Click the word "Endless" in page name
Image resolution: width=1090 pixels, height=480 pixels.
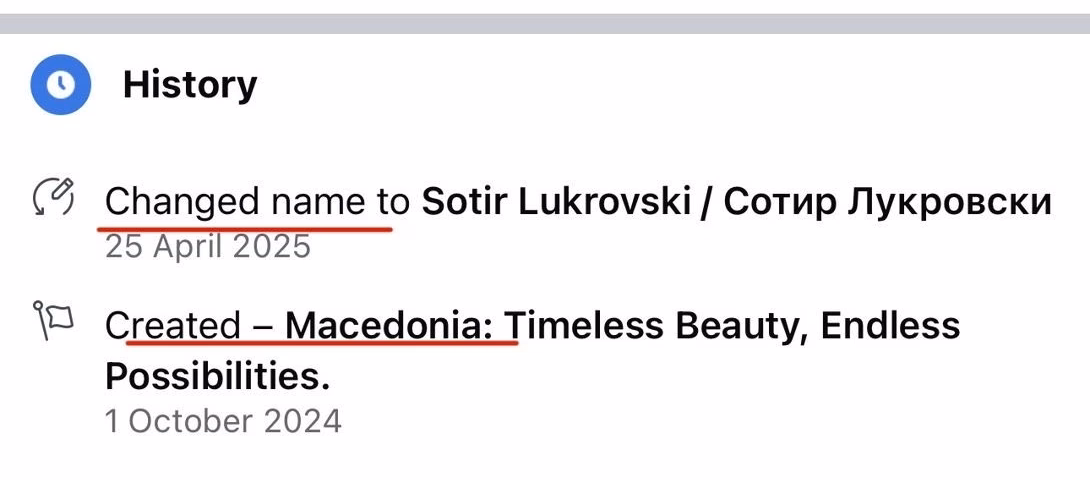point(890,326)
